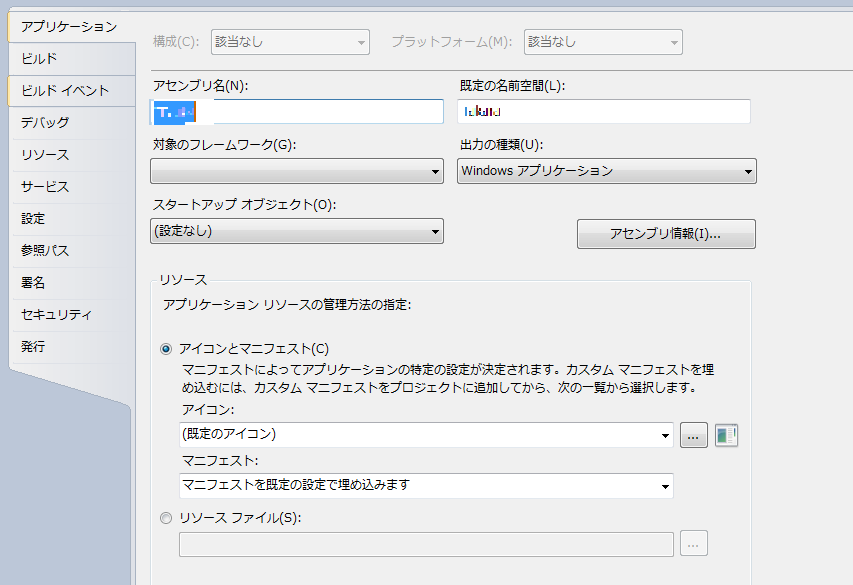
Task: Open the アイコン combo box
Action: 425,435
